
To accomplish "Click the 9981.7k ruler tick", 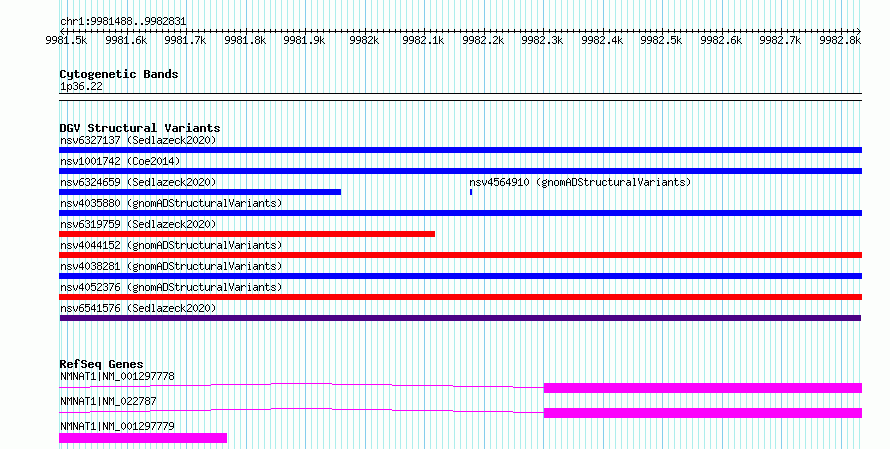I will point(185,40).
